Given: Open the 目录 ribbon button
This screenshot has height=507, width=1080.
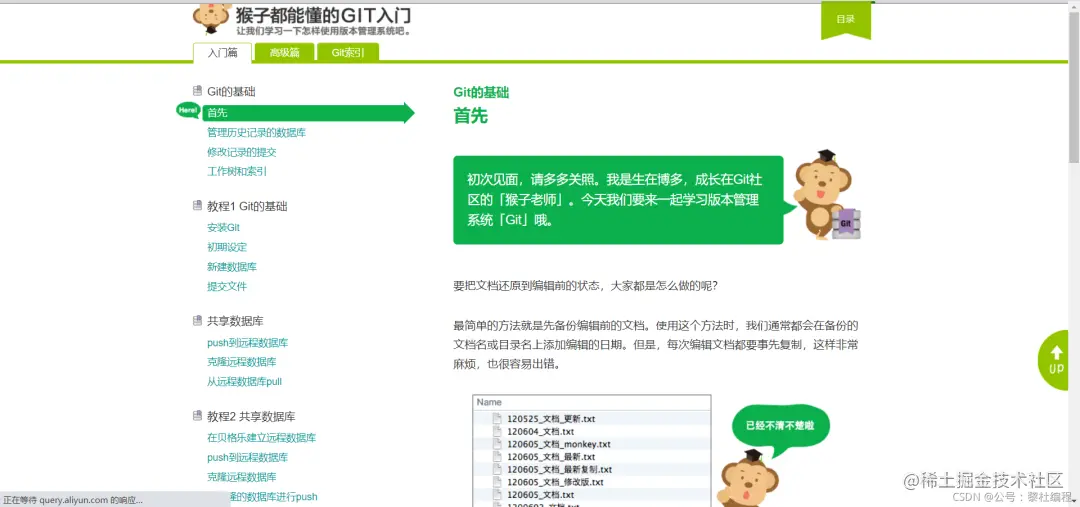Looking at the screenshot, I should coord(845,19).
